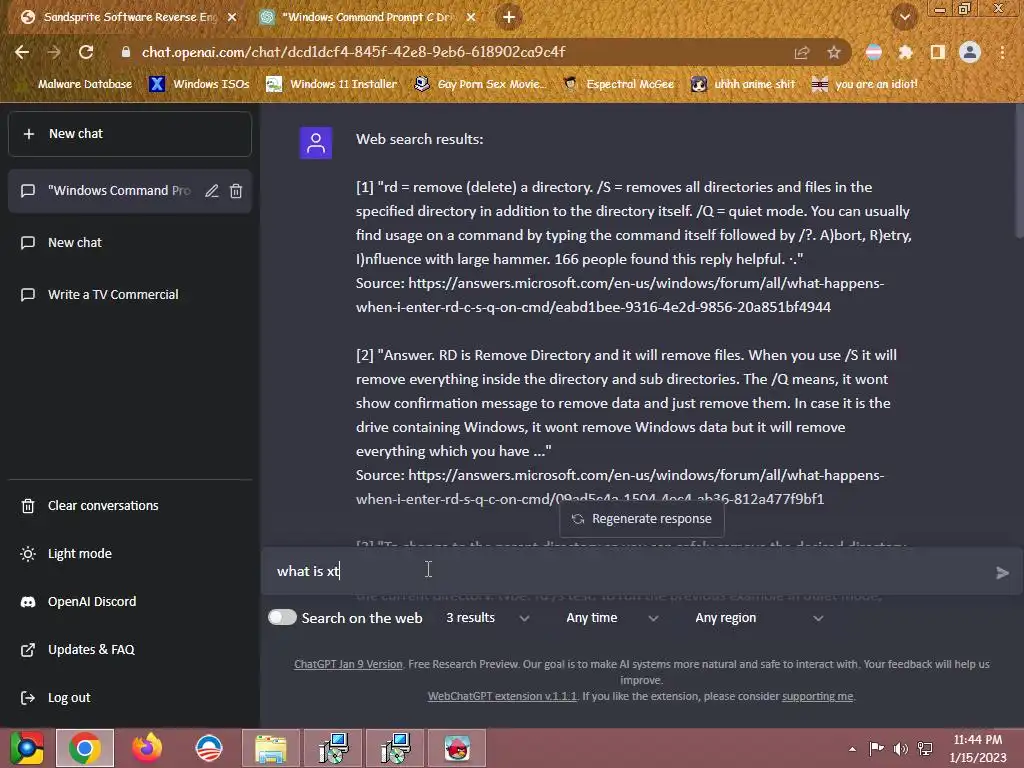Screen dimensions: 1024x768
Task: Bookmark this page with the star icon
Action: (x=834, y=52)
